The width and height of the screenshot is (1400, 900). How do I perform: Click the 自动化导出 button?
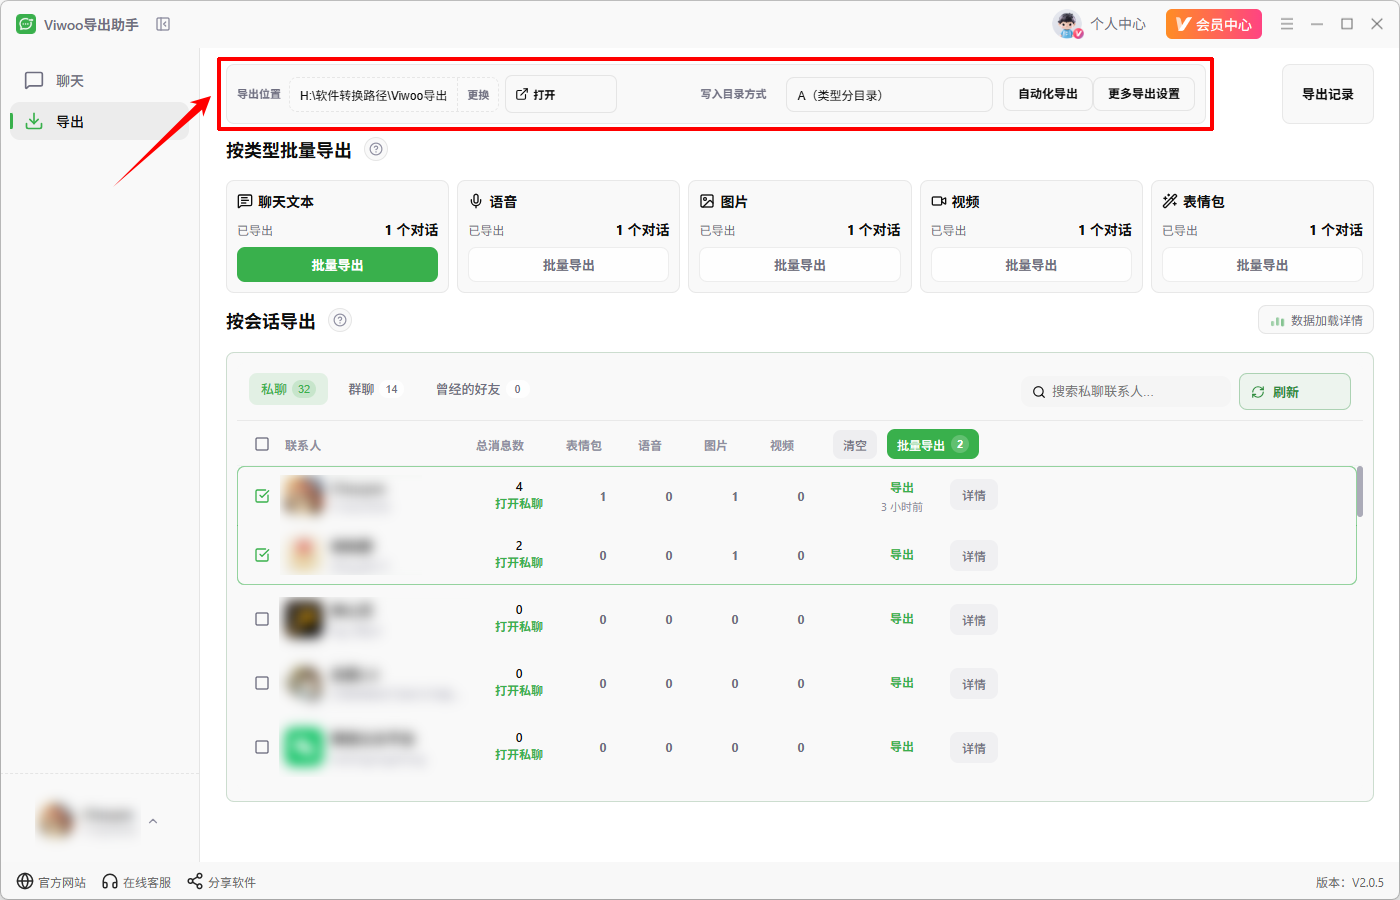(x=1048, y=94)
